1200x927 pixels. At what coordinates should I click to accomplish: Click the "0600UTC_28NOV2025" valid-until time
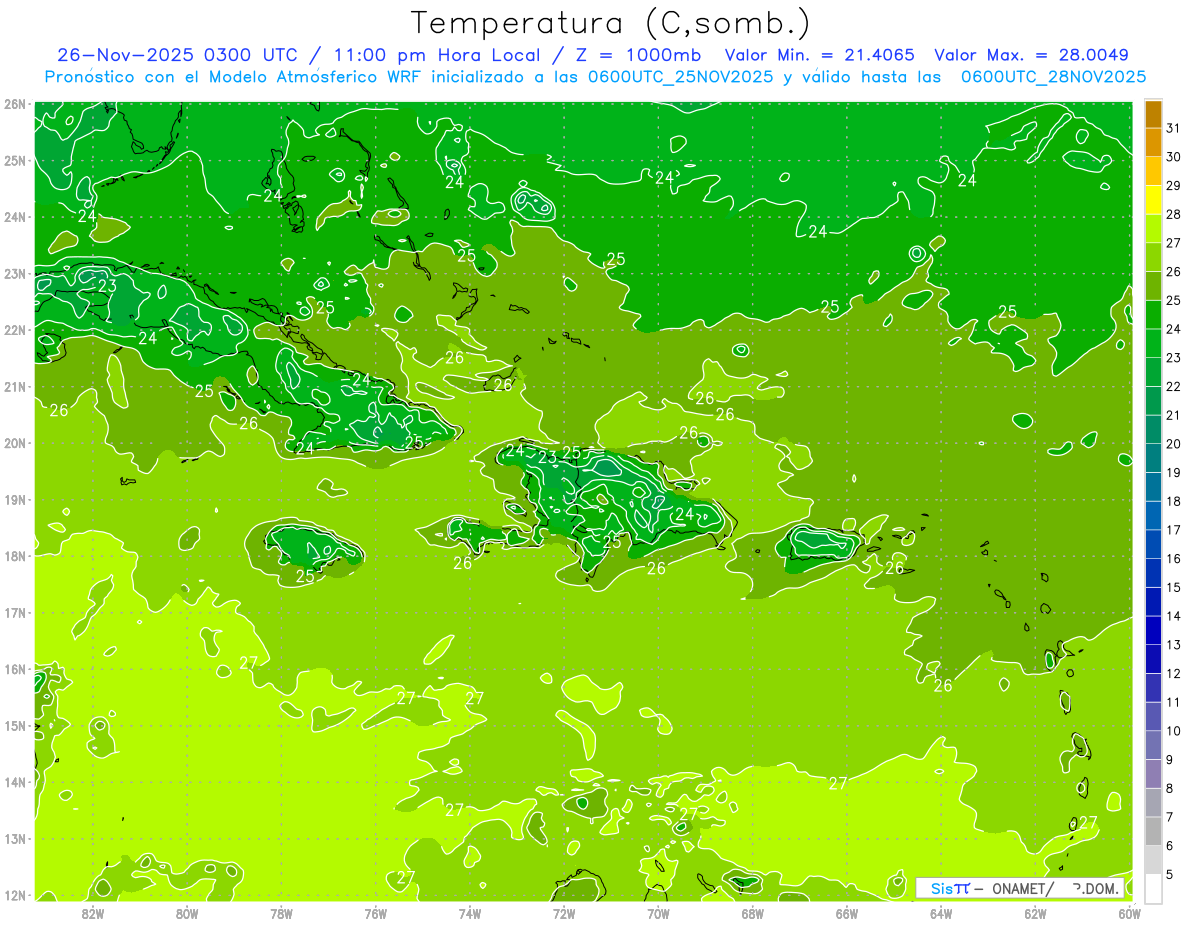click(x=1053, y=76)
